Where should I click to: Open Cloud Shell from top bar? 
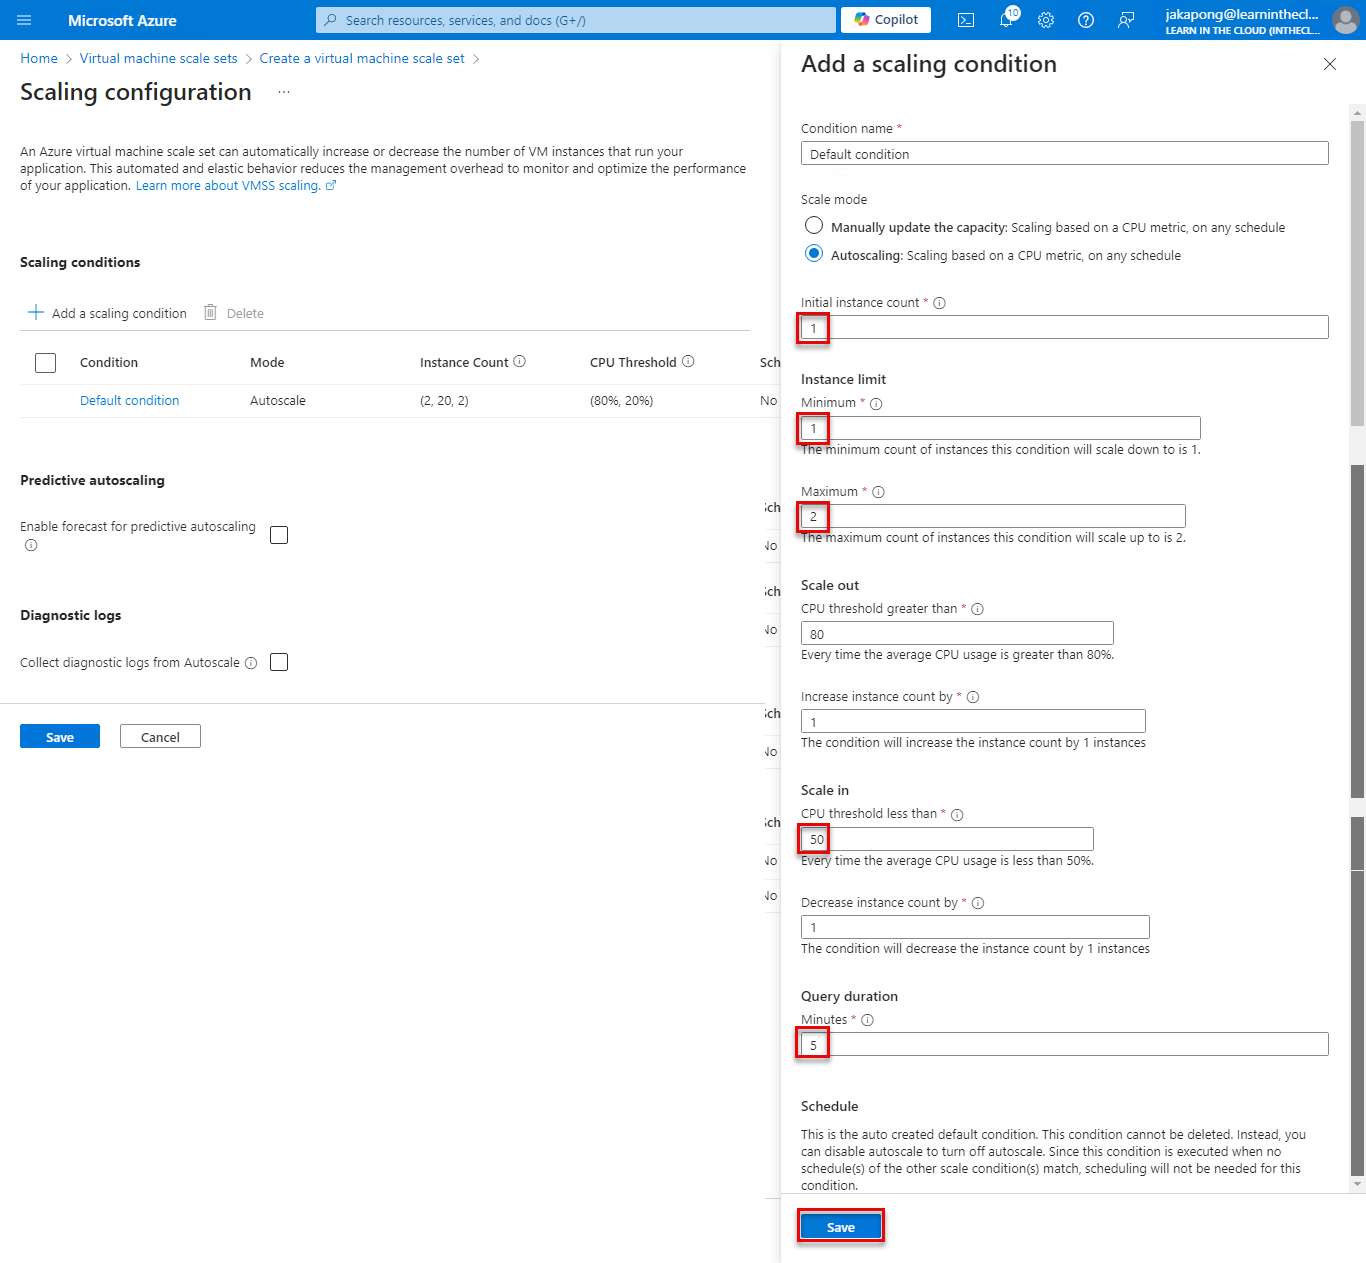[966, 20]
